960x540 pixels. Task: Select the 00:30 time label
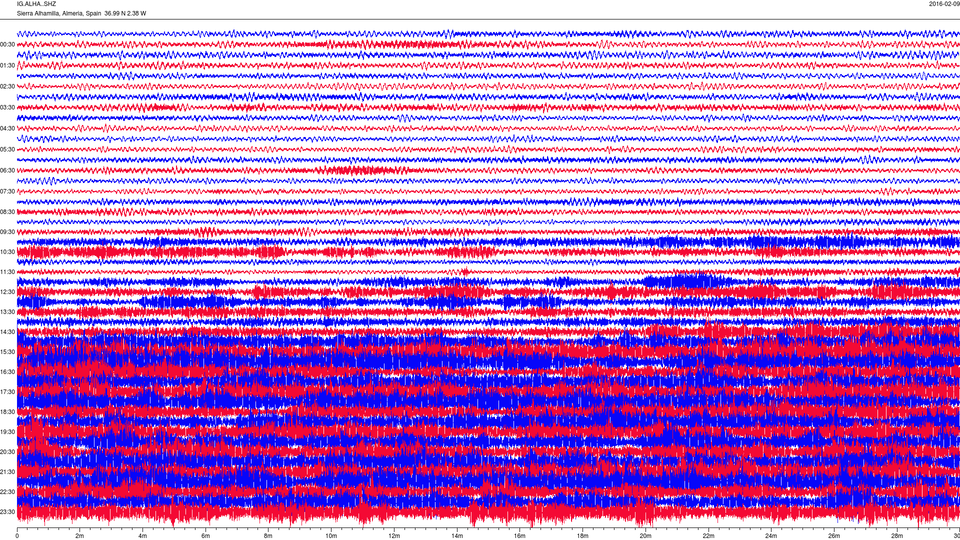(7, 45)
